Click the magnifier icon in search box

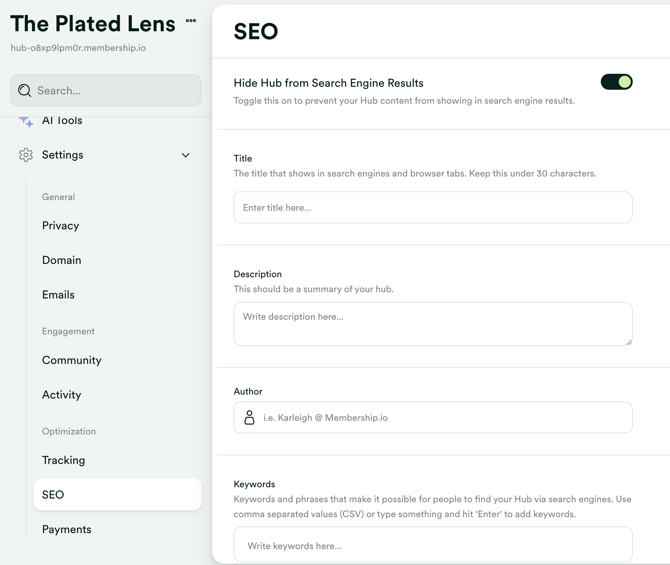tap(24, 90)
